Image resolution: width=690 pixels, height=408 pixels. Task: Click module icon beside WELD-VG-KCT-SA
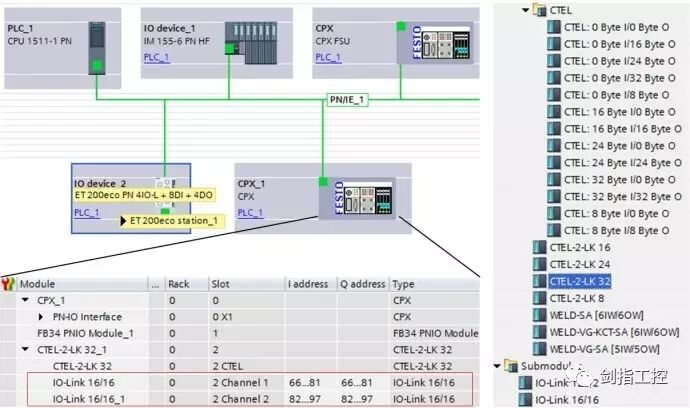(x=540, y=332)
